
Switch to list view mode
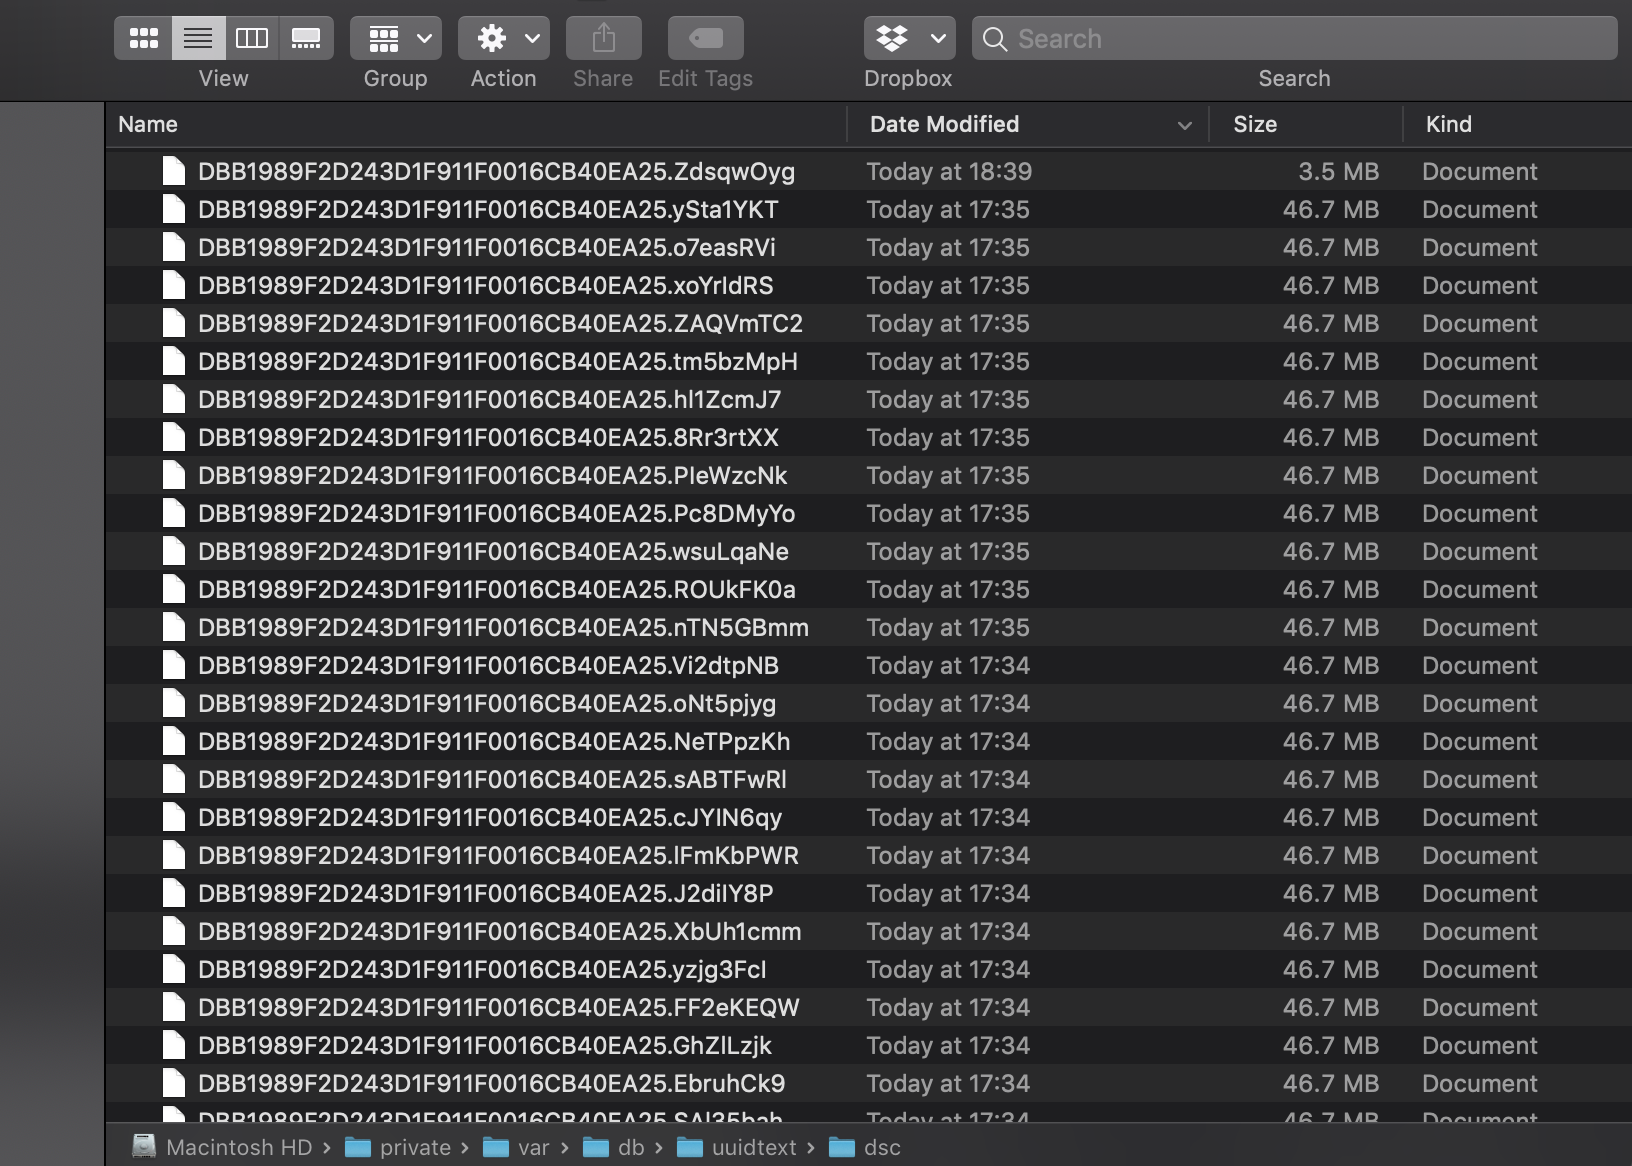tap(198, 39)
